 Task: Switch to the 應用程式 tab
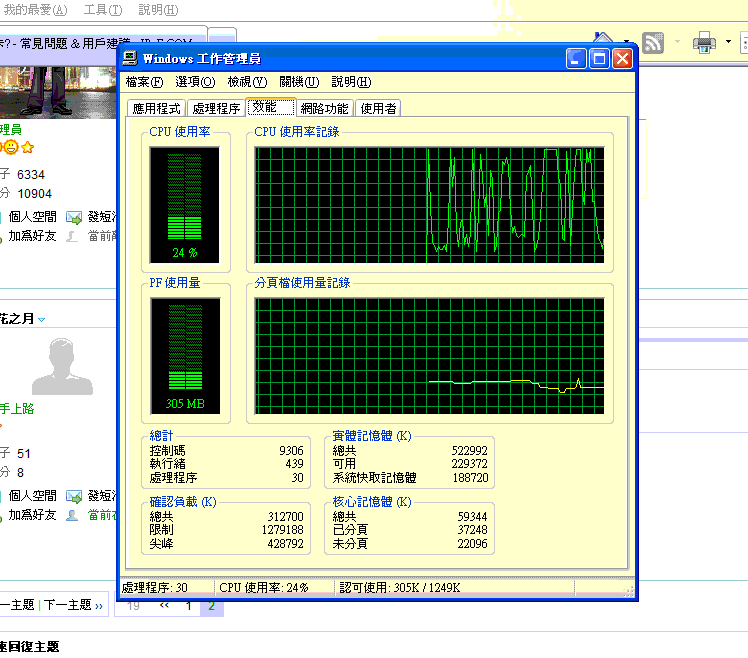pos(157,108)
